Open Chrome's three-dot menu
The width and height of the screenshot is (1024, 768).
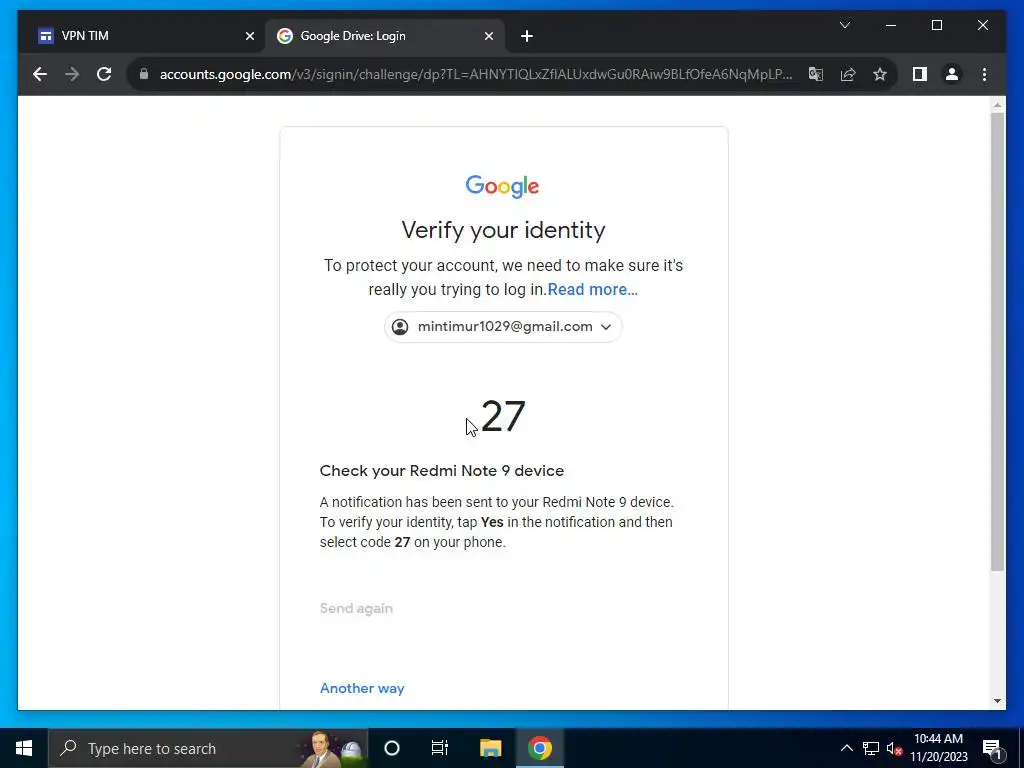984,74
